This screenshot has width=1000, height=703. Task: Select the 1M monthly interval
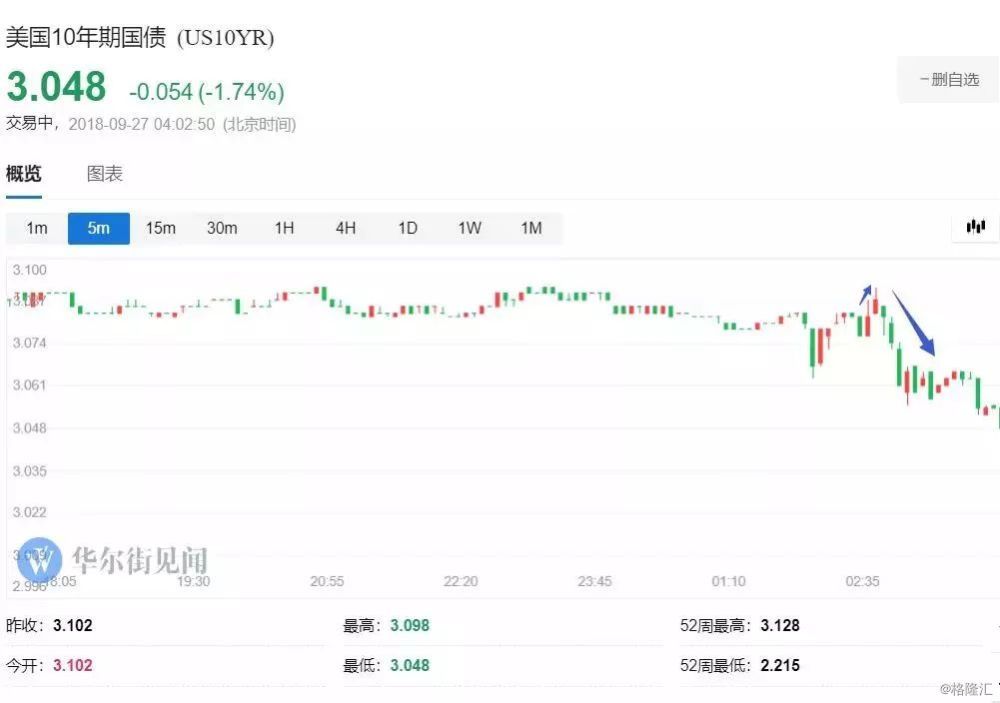pos(531,228)
